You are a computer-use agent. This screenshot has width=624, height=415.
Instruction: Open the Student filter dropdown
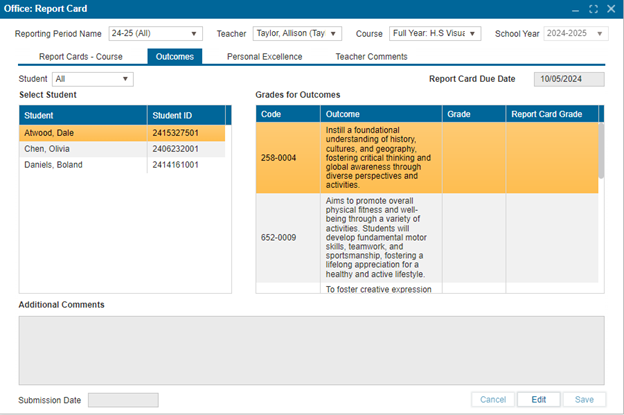pyautogui.click(x=92, y=78)
